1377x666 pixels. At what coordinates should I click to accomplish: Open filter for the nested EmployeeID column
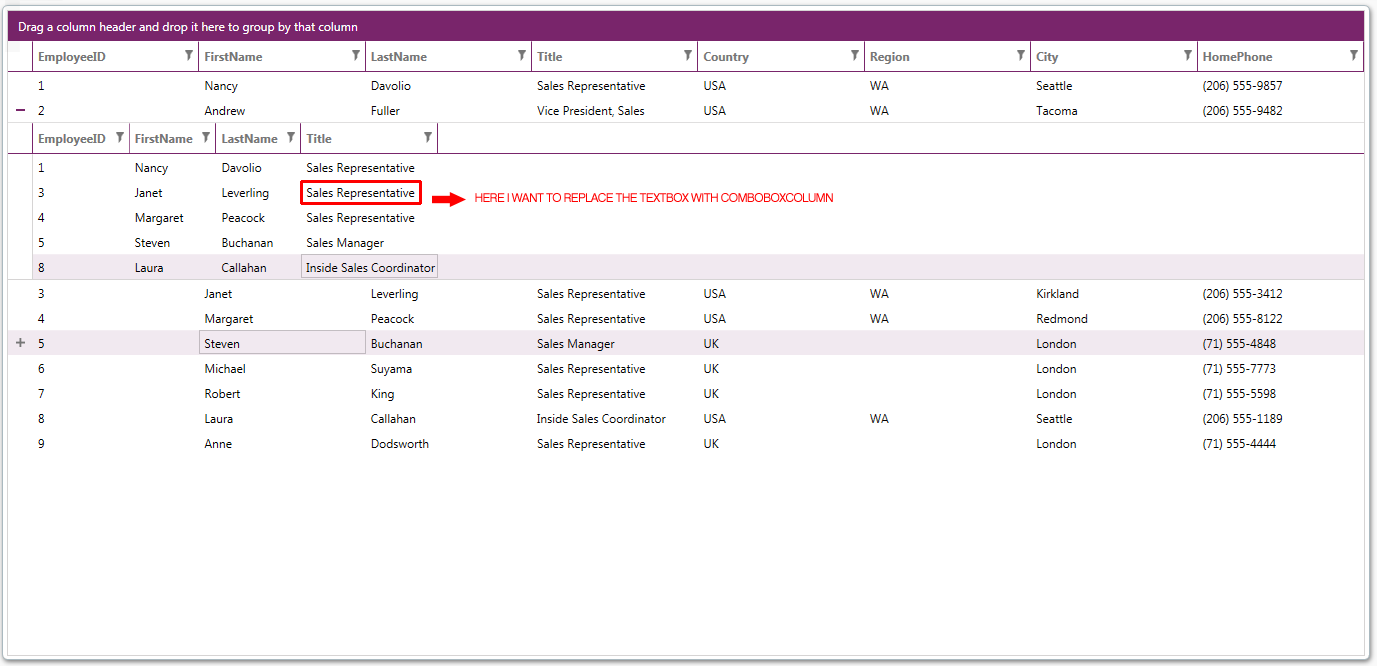(120, 138)
